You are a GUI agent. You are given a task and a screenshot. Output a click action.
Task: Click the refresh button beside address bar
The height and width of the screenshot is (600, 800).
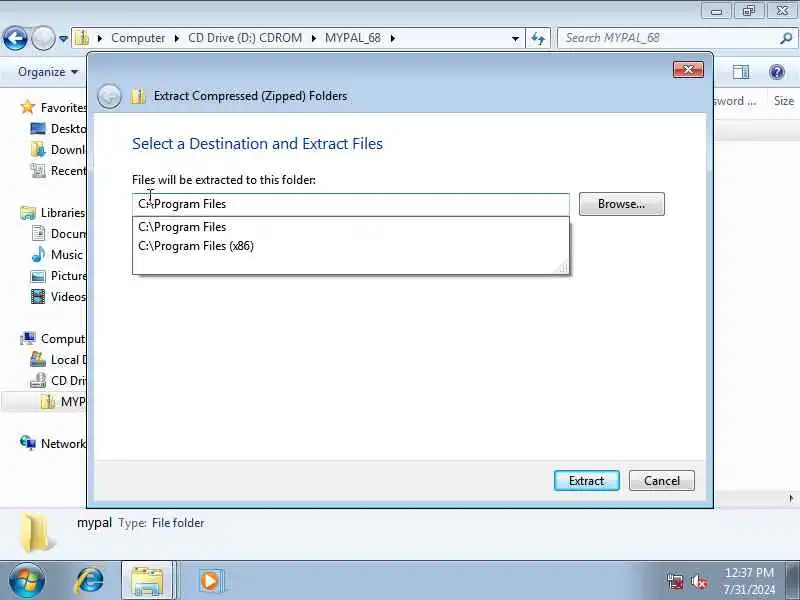coord(538,38)
